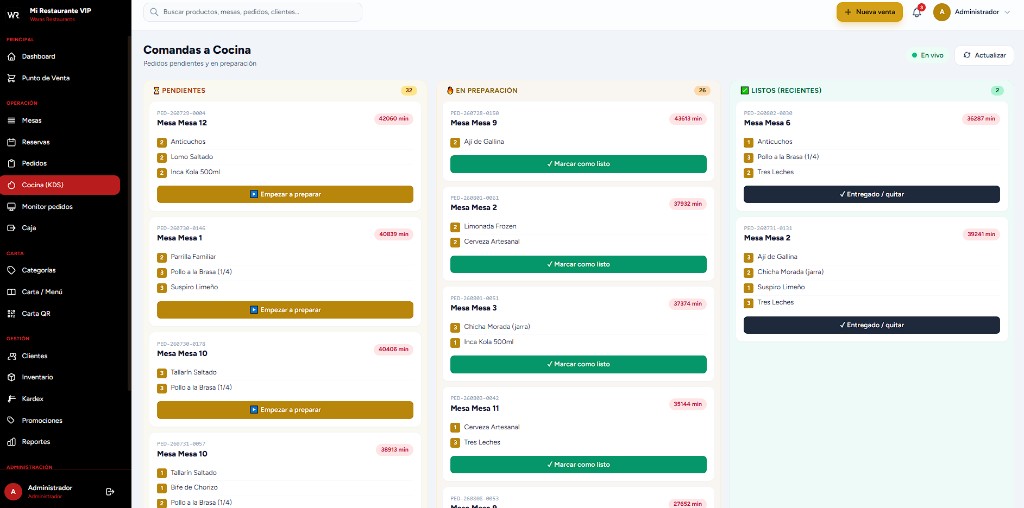Expand the Administrador account dropdown chevron
The image size is (1024, 508).
pos(1007,12)
